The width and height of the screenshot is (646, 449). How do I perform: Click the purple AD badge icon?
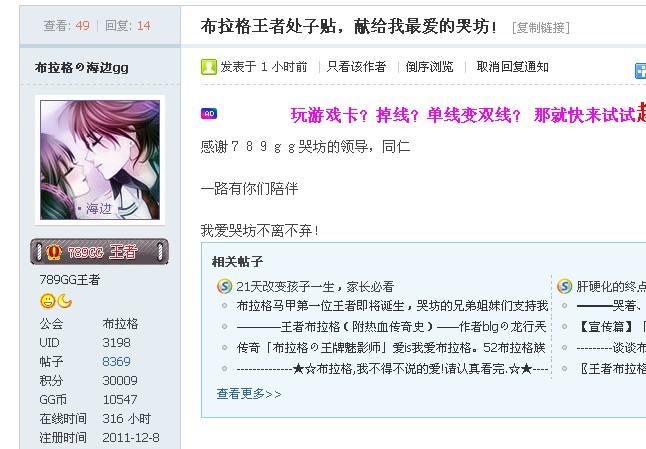(209, 114)
